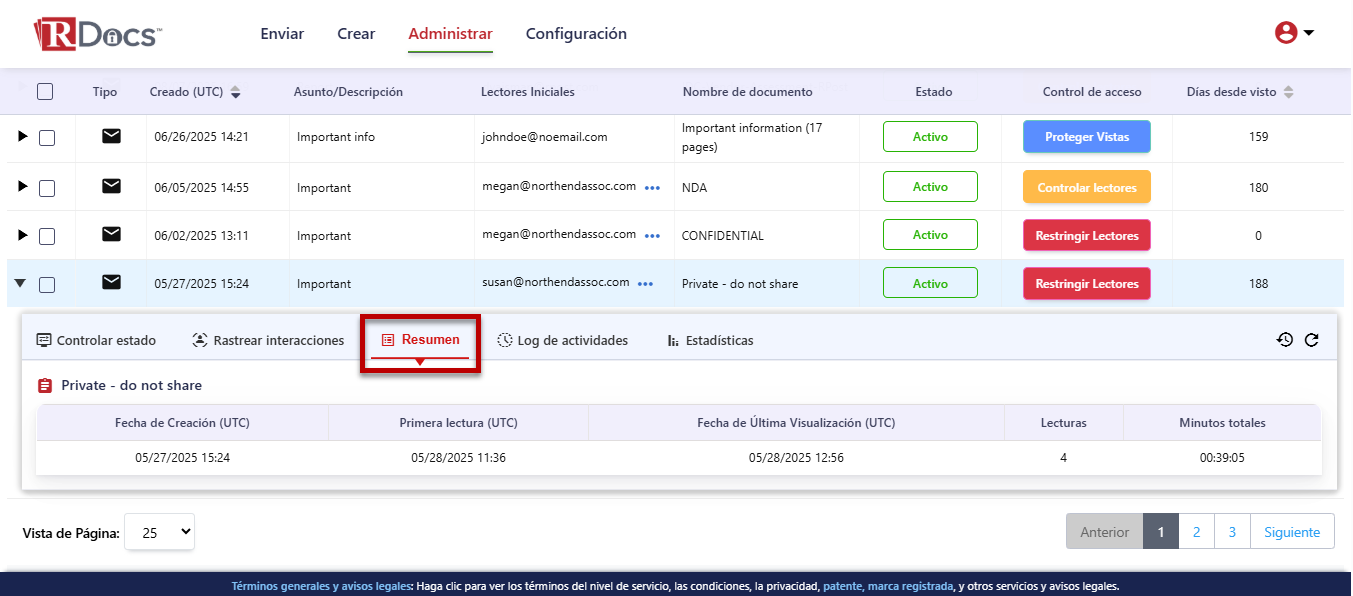Switch to the Log de actividades tab
Viewport: 1353px width, 596px height.
point(563,341)
